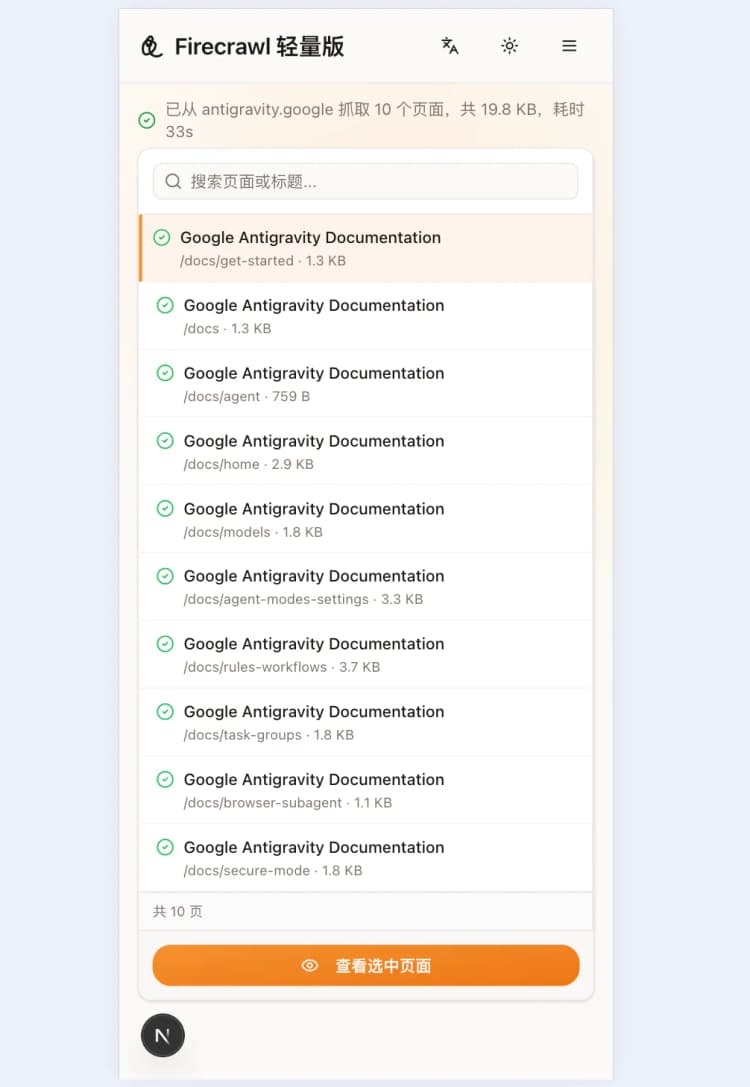The height and width of the screenshot is (1087, 750).
Task: Click the search pages input field
Action: [365, 181]
